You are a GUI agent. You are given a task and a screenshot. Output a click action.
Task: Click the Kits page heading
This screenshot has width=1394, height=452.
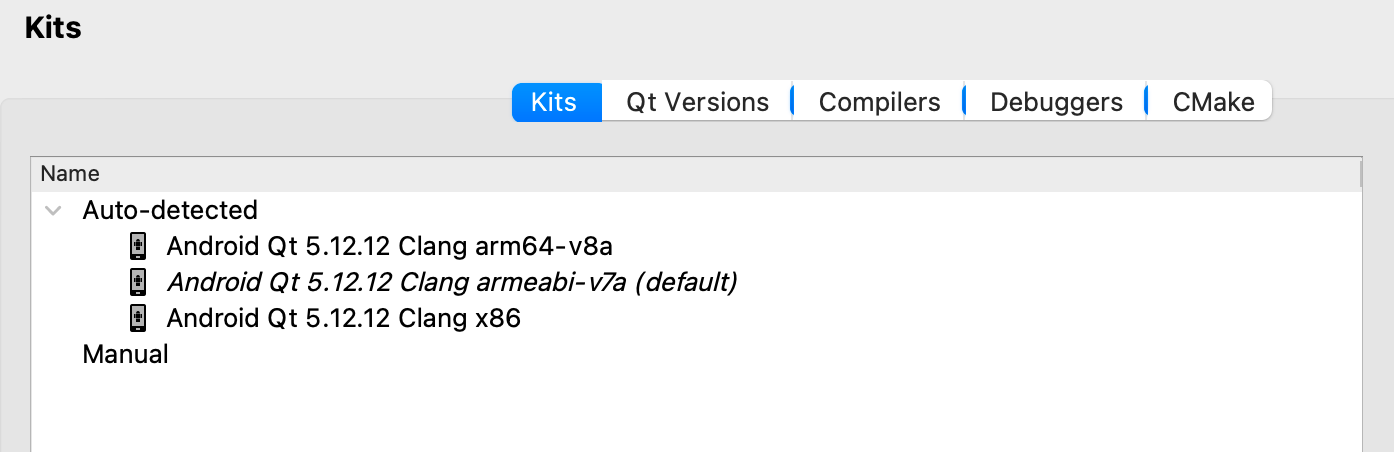[x=53, y=28]
